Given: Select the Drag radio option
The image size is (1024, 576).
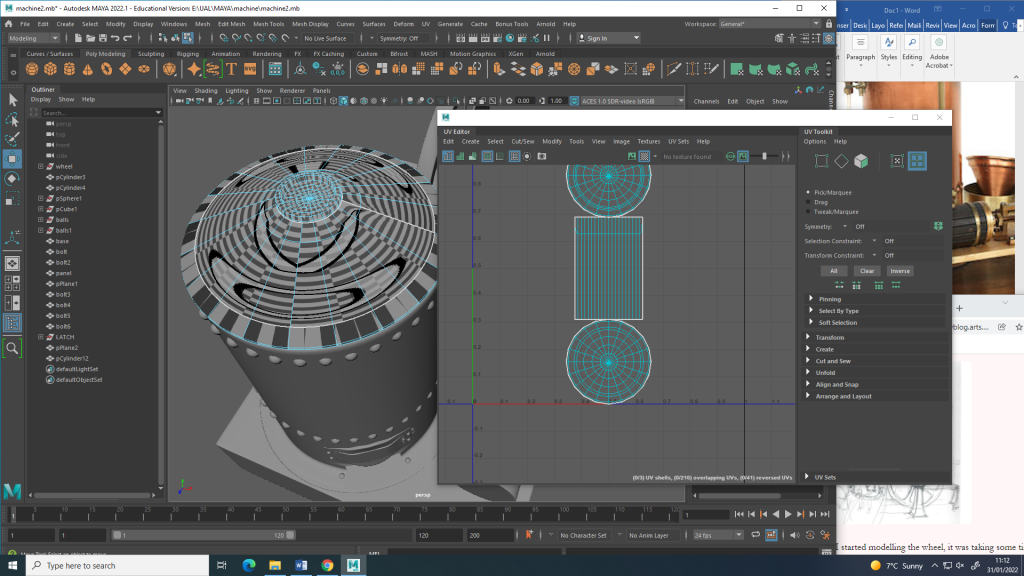Looking at the screenshot, I should [x=808, y=202].
